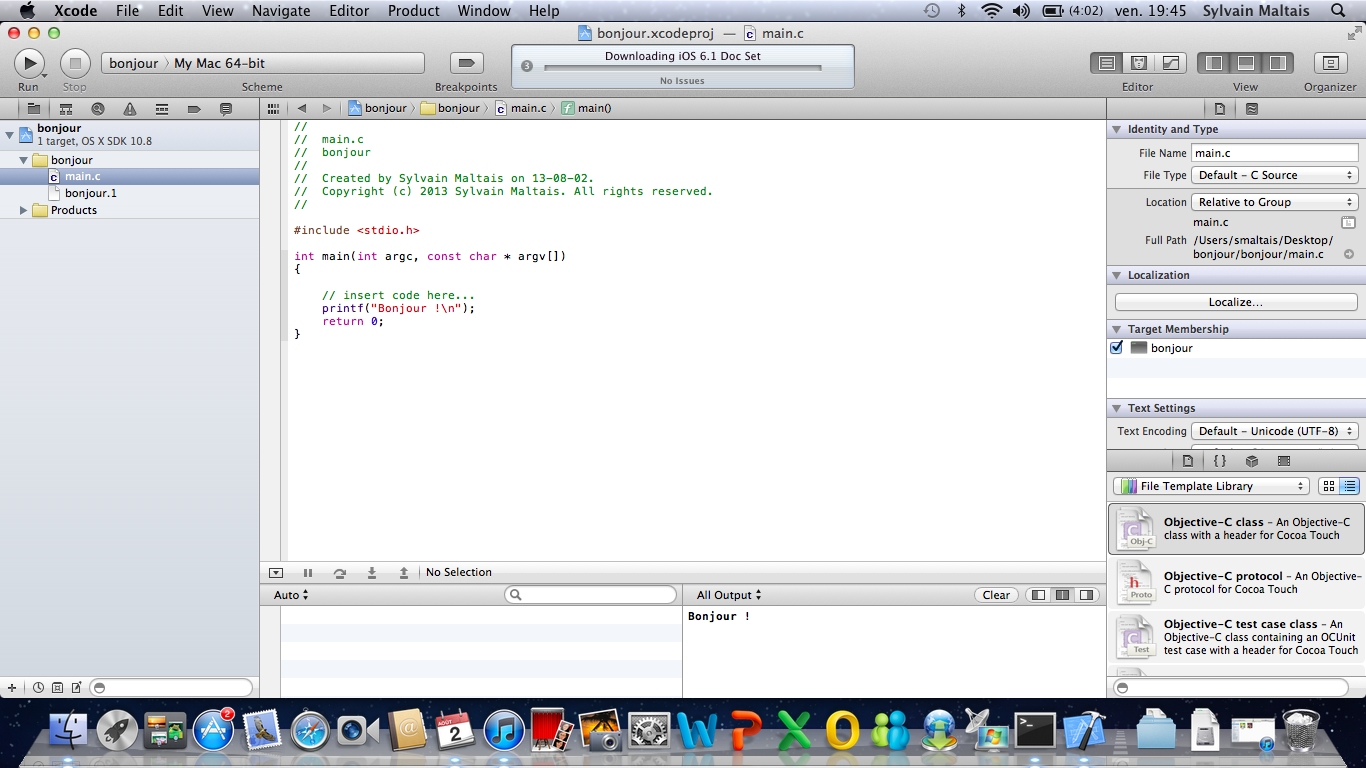
Task: Click the iOS Doc Set download progress bar
Action: tap(682, 68)
